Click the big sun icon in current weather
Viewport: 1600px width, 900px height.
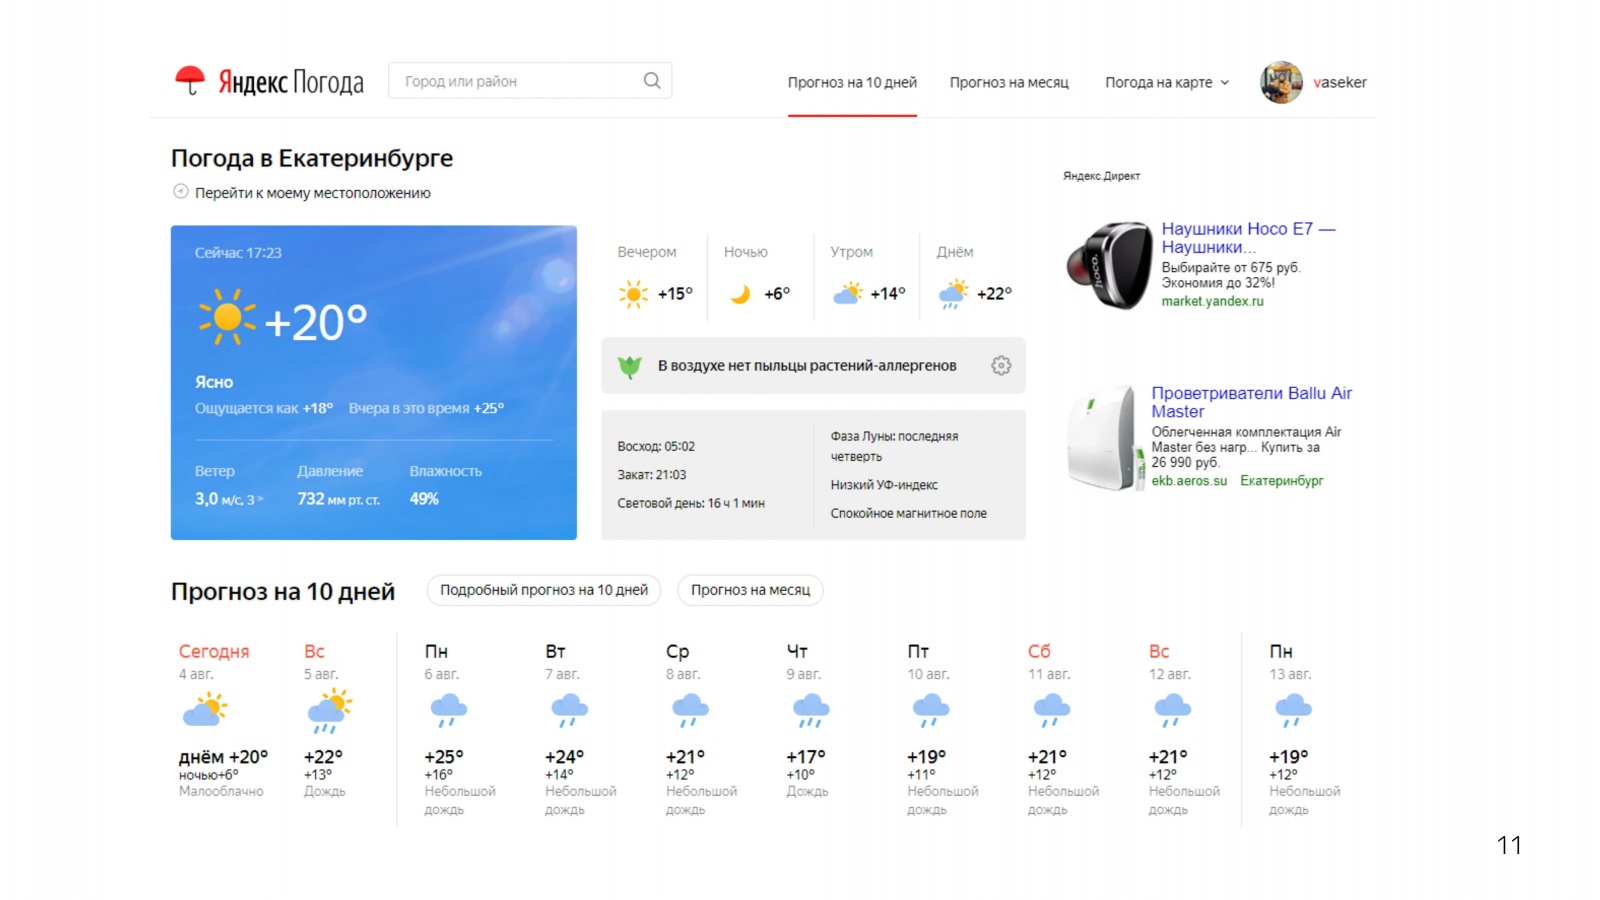pos(227,318)
